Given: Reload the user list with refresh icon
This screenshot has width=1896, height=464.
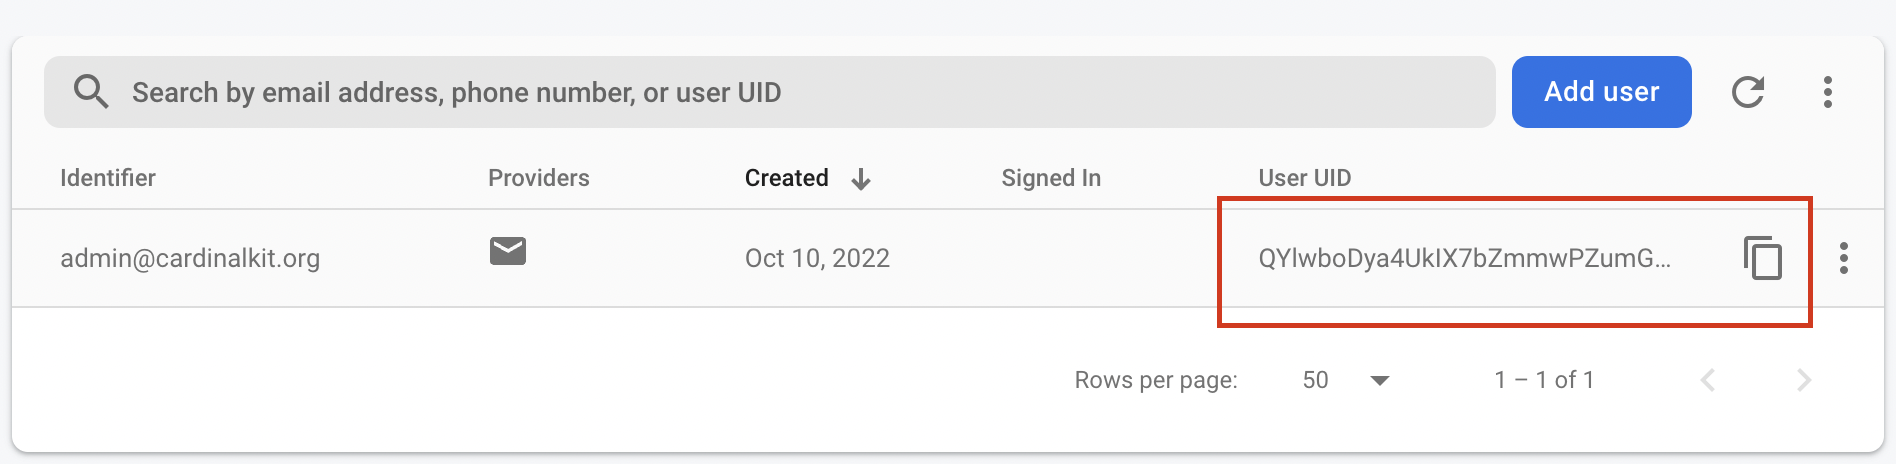Looking at the screenshot, I should point(1747,92).
